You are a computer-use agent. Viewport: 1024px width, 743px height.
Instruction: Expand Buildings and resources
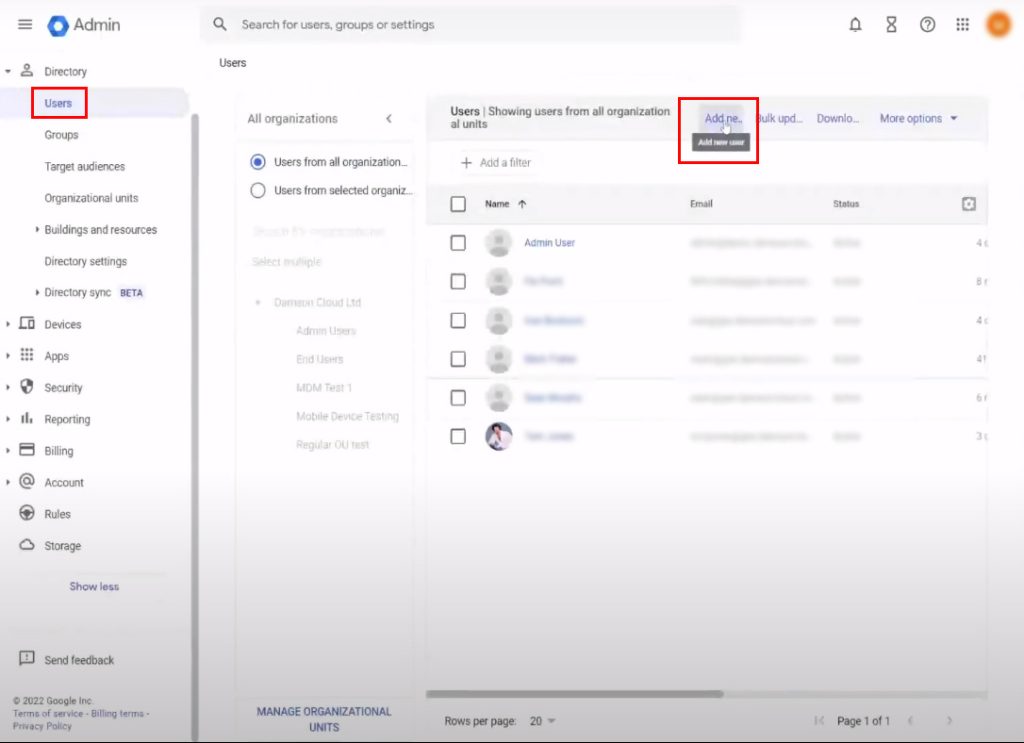coord(37,229)
